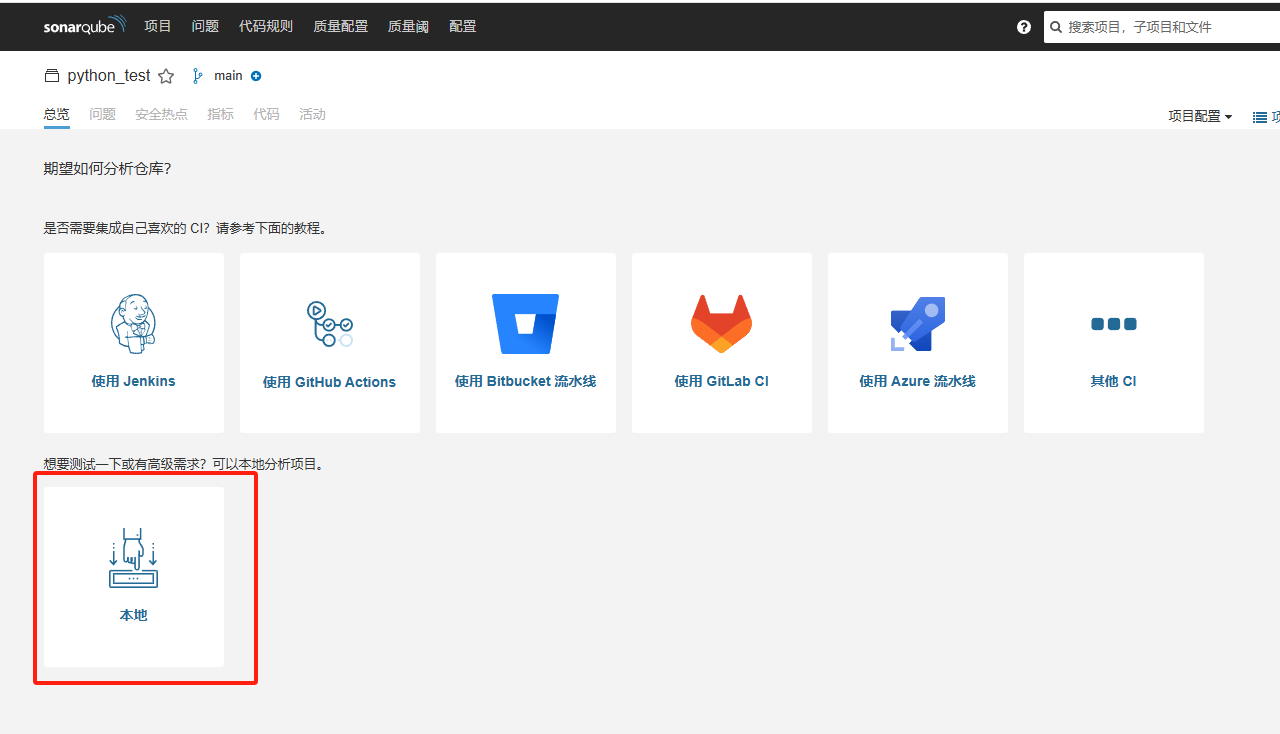Click the SonarQube logo

pos(85,26)
